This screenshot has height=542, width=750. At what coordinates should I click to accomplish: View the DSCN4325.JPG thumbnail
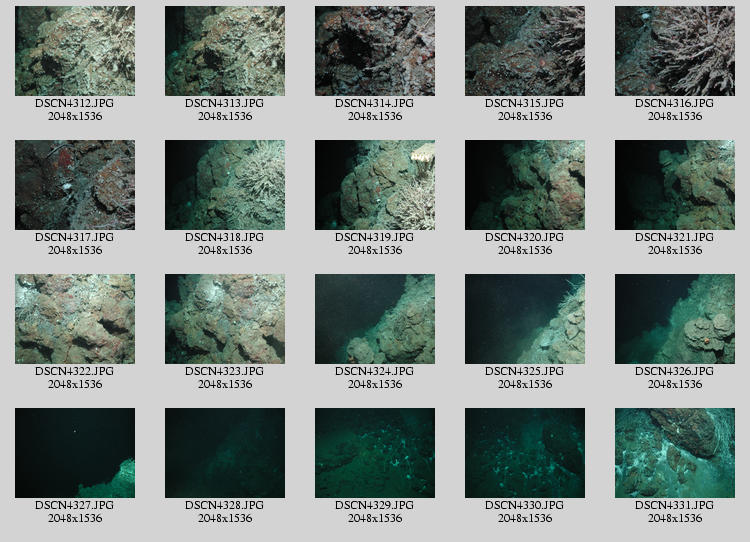coord(525,319)
